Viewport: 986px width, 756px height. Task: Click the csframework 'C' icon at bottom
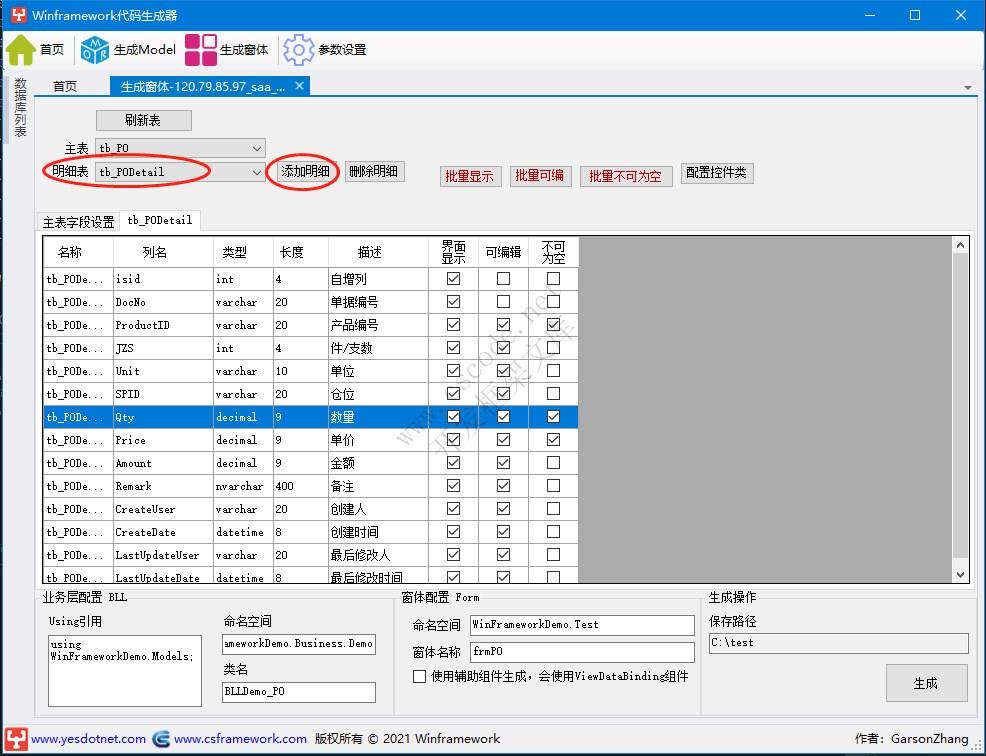[161, 739]
